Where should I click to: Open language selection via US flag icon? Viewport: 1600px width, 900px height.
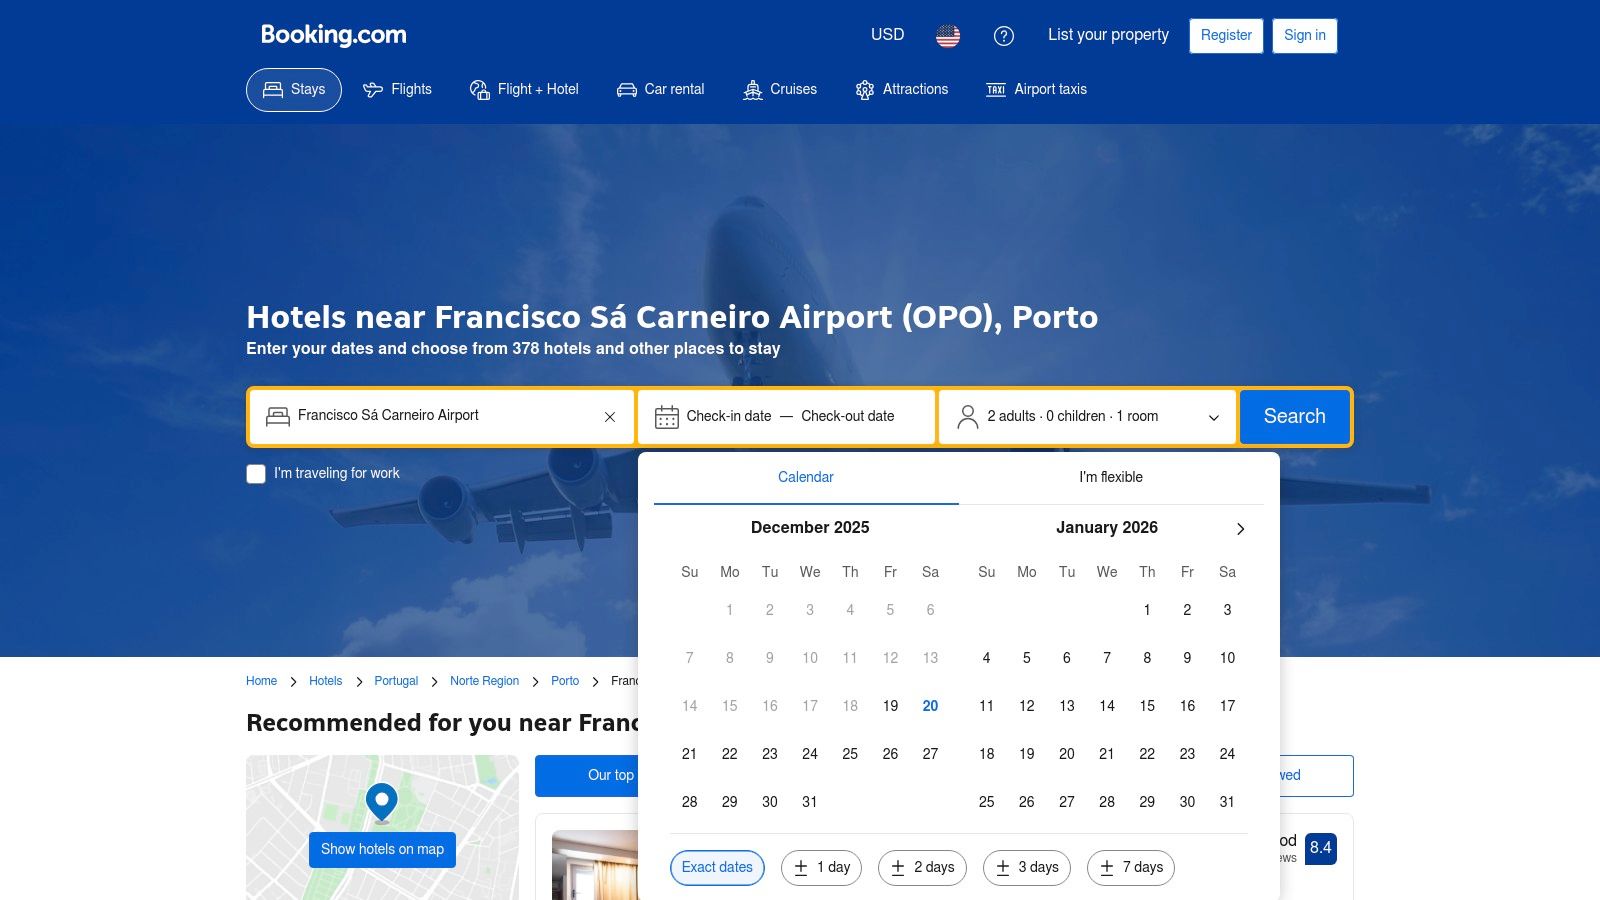click(x=948, y=36)
